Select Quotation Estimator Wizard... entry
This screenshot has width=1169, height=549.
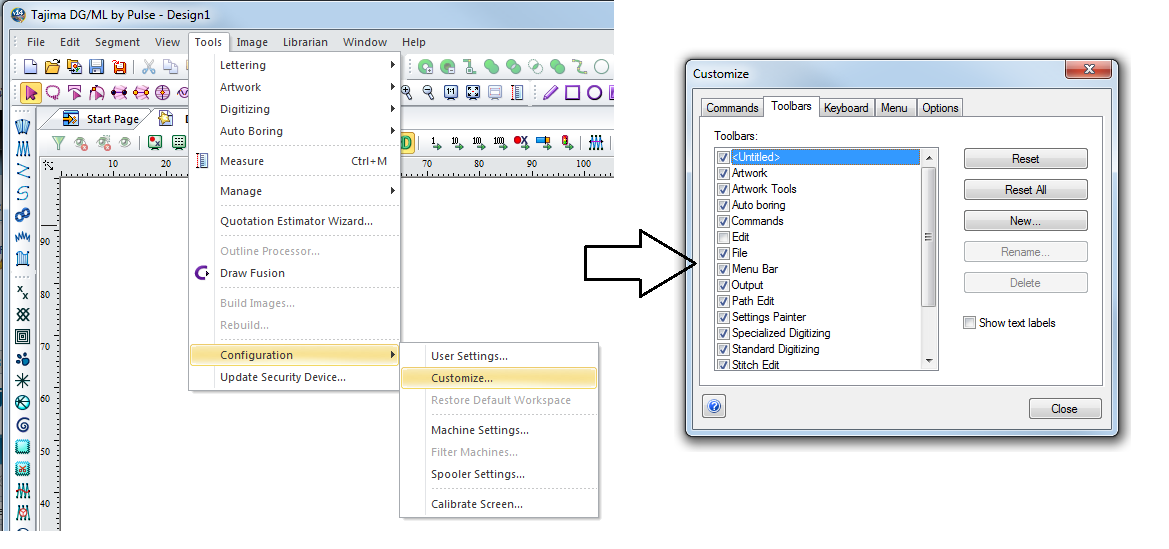point(294,221)
